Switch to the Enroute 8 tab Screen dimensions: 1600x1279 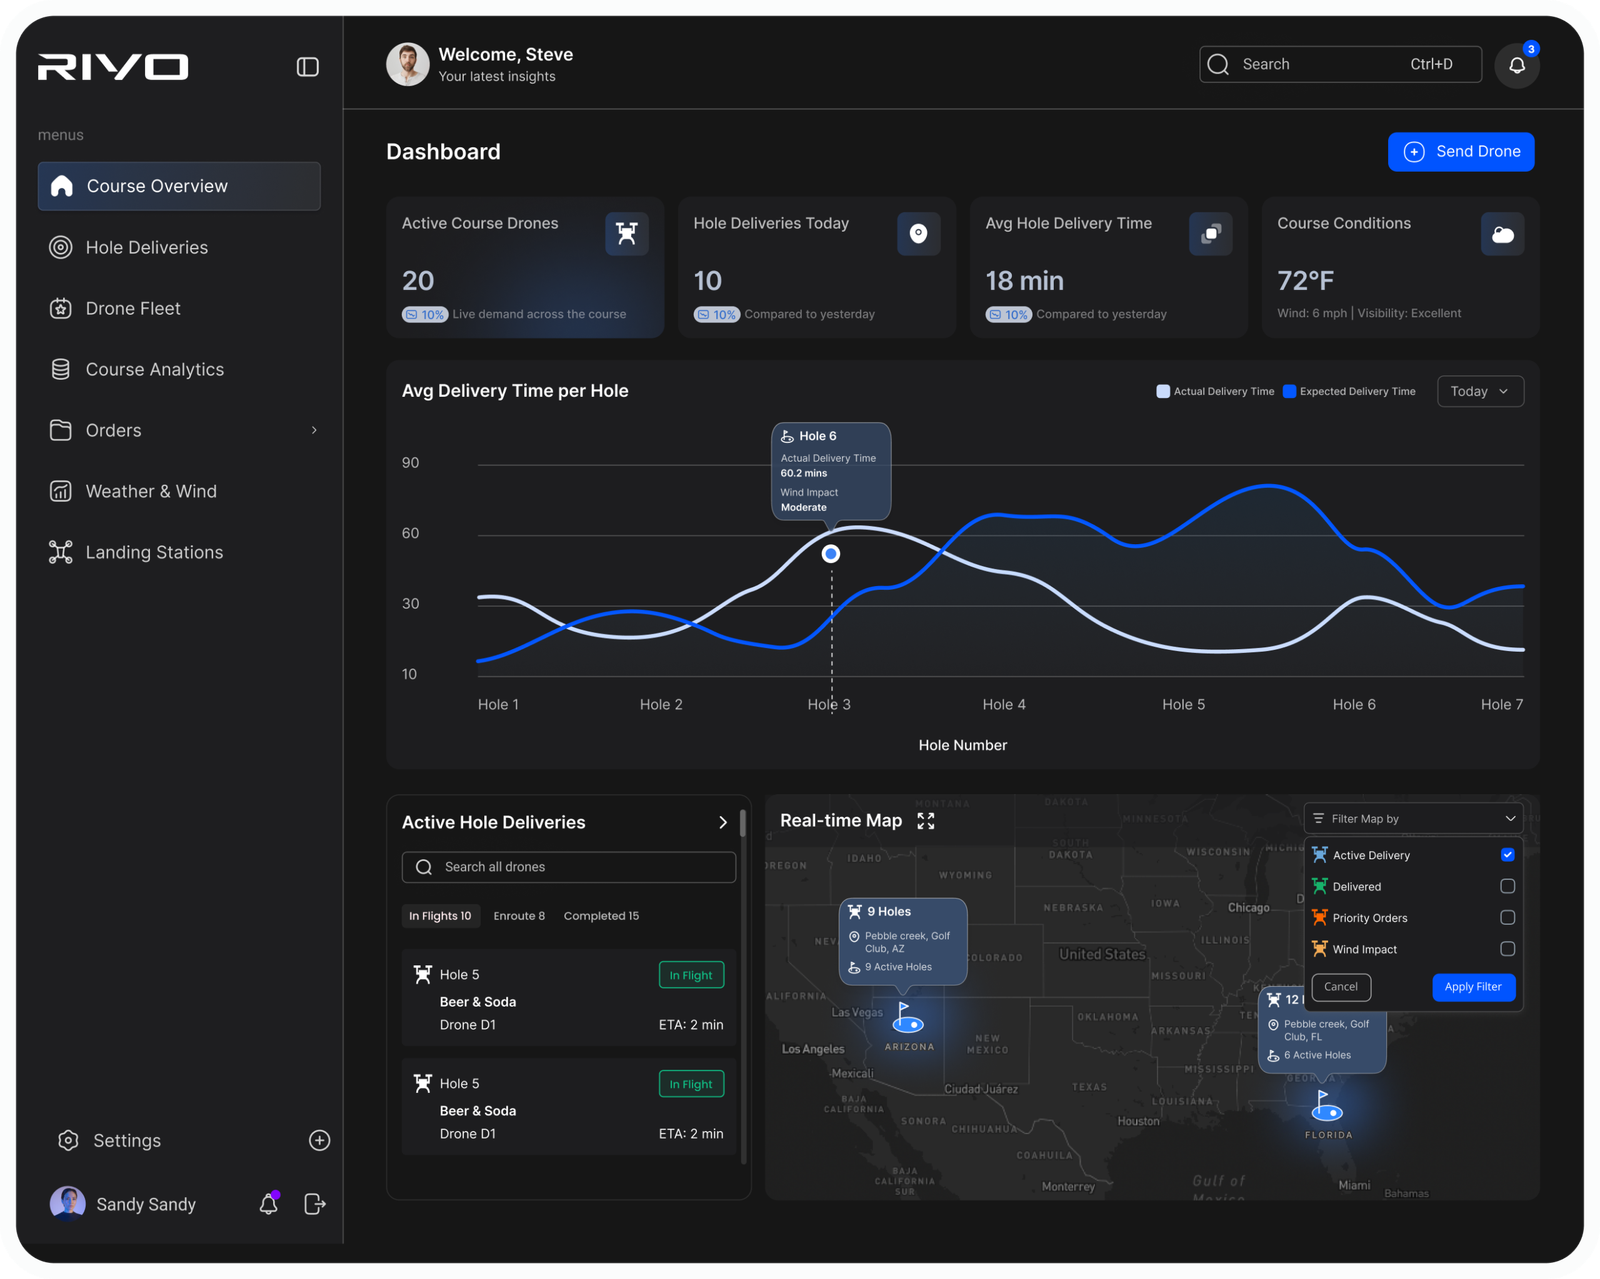(519, 916)
